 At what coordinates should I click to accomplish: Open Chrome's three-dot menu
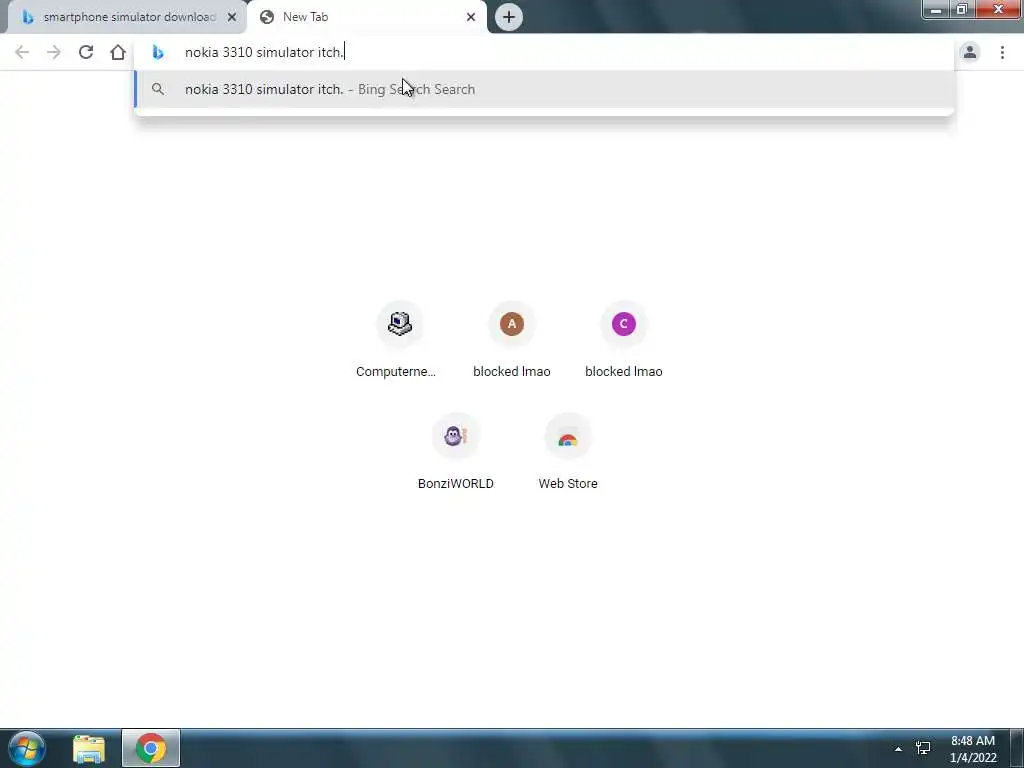tap(1002, 52)
